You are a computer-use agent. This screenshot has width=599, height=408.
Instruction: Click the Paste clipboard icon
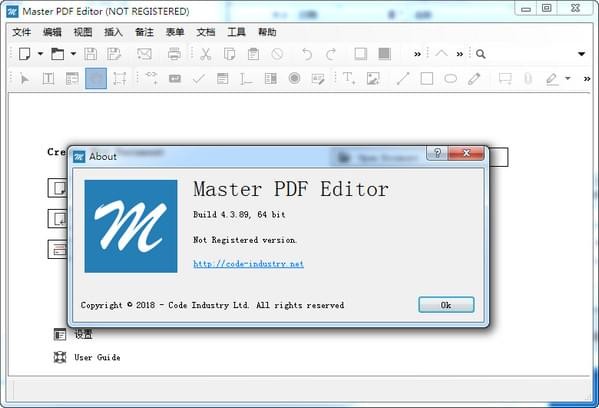[x=253, y=54]
